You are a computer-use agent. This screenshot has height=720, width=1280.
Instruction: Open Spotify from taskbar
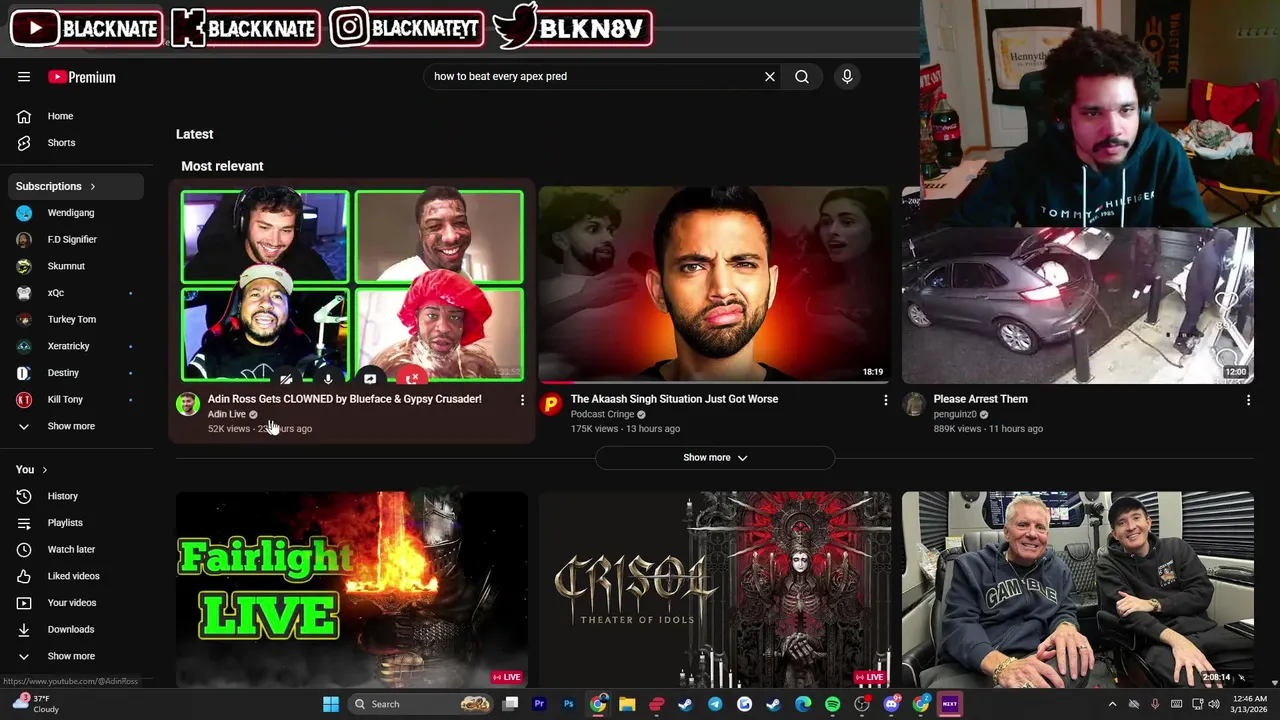coord(832,704)
